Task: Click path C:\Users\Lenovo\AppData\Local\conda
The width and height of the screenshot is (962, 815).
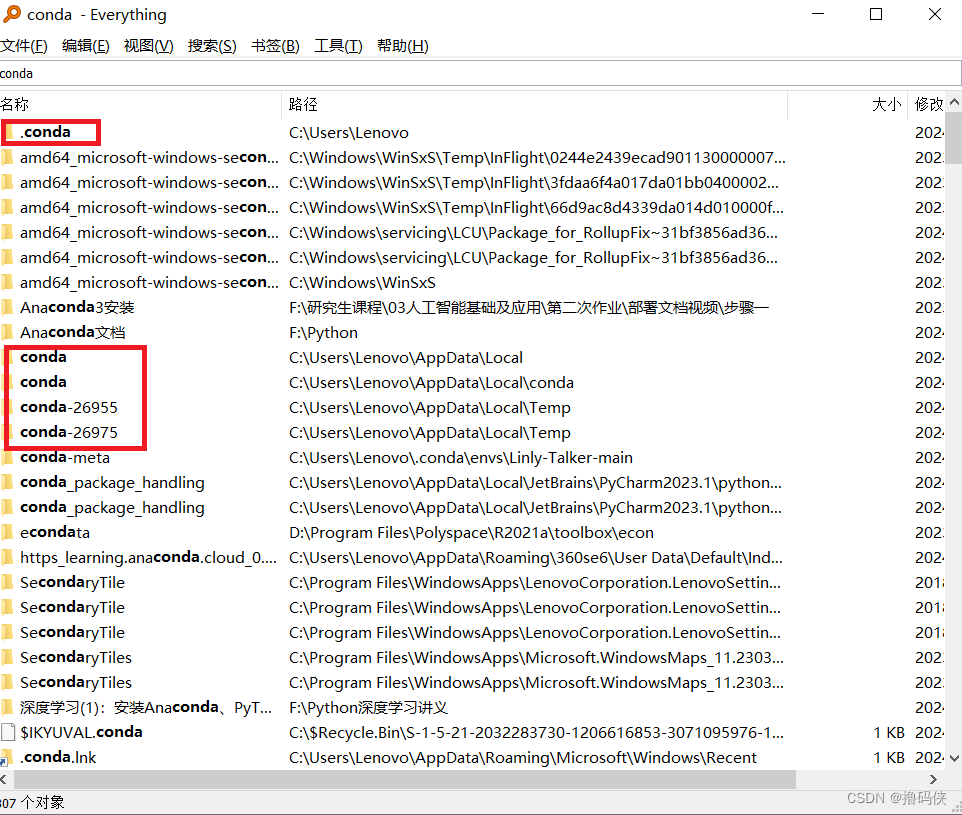Action: [x=431, y=382]
